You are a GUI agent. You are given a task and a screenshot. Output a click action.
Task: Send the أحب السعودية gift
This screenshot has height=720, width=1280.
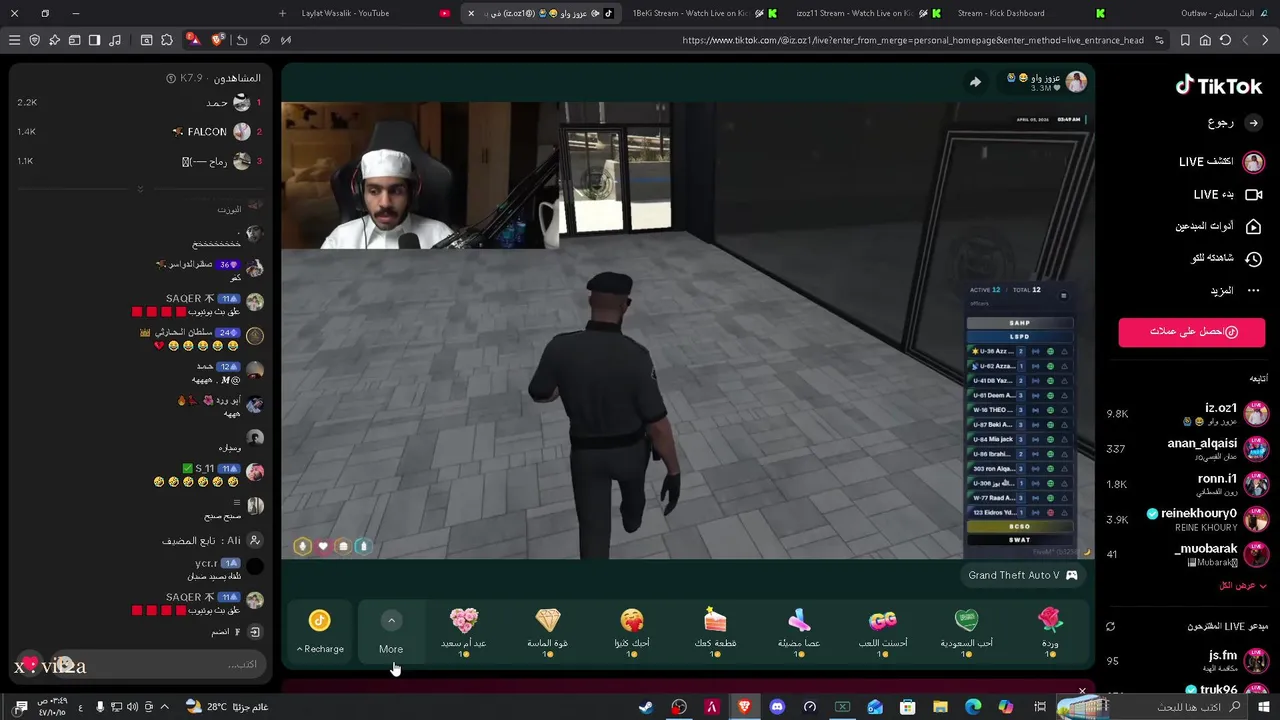(x=966, y=631)
